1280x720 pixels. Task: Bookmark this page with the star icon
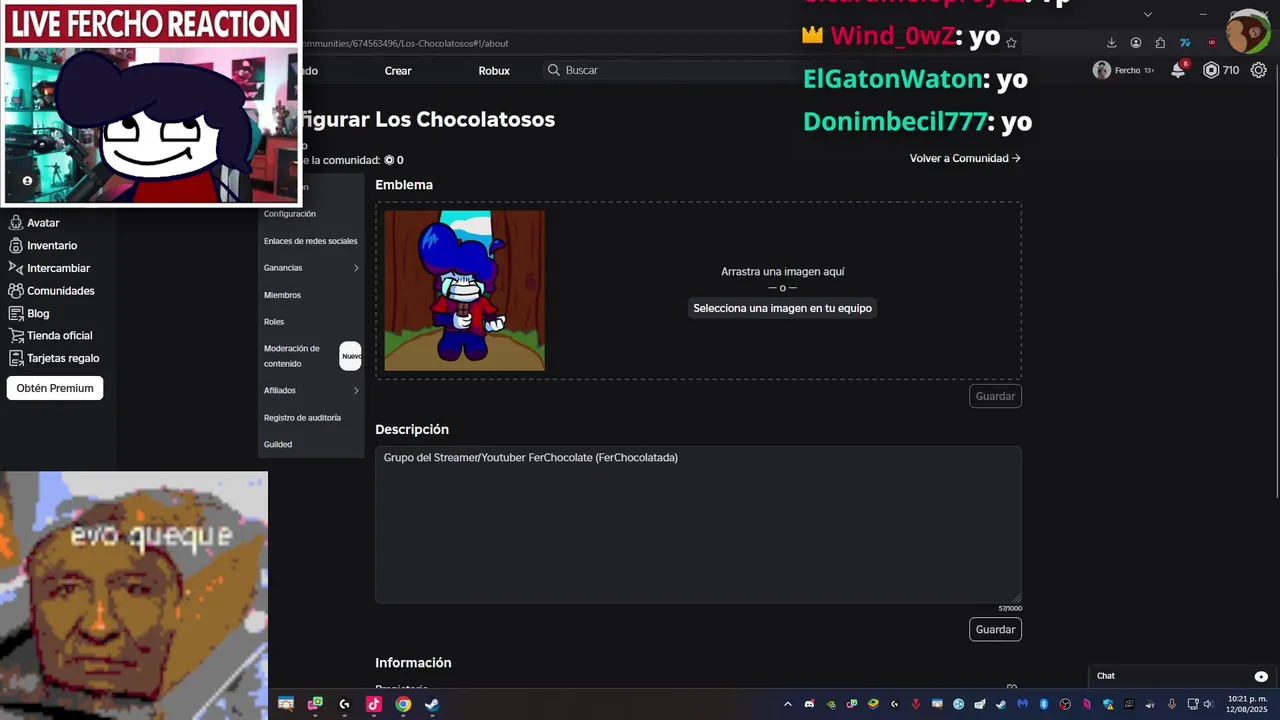click(1011, 42)
